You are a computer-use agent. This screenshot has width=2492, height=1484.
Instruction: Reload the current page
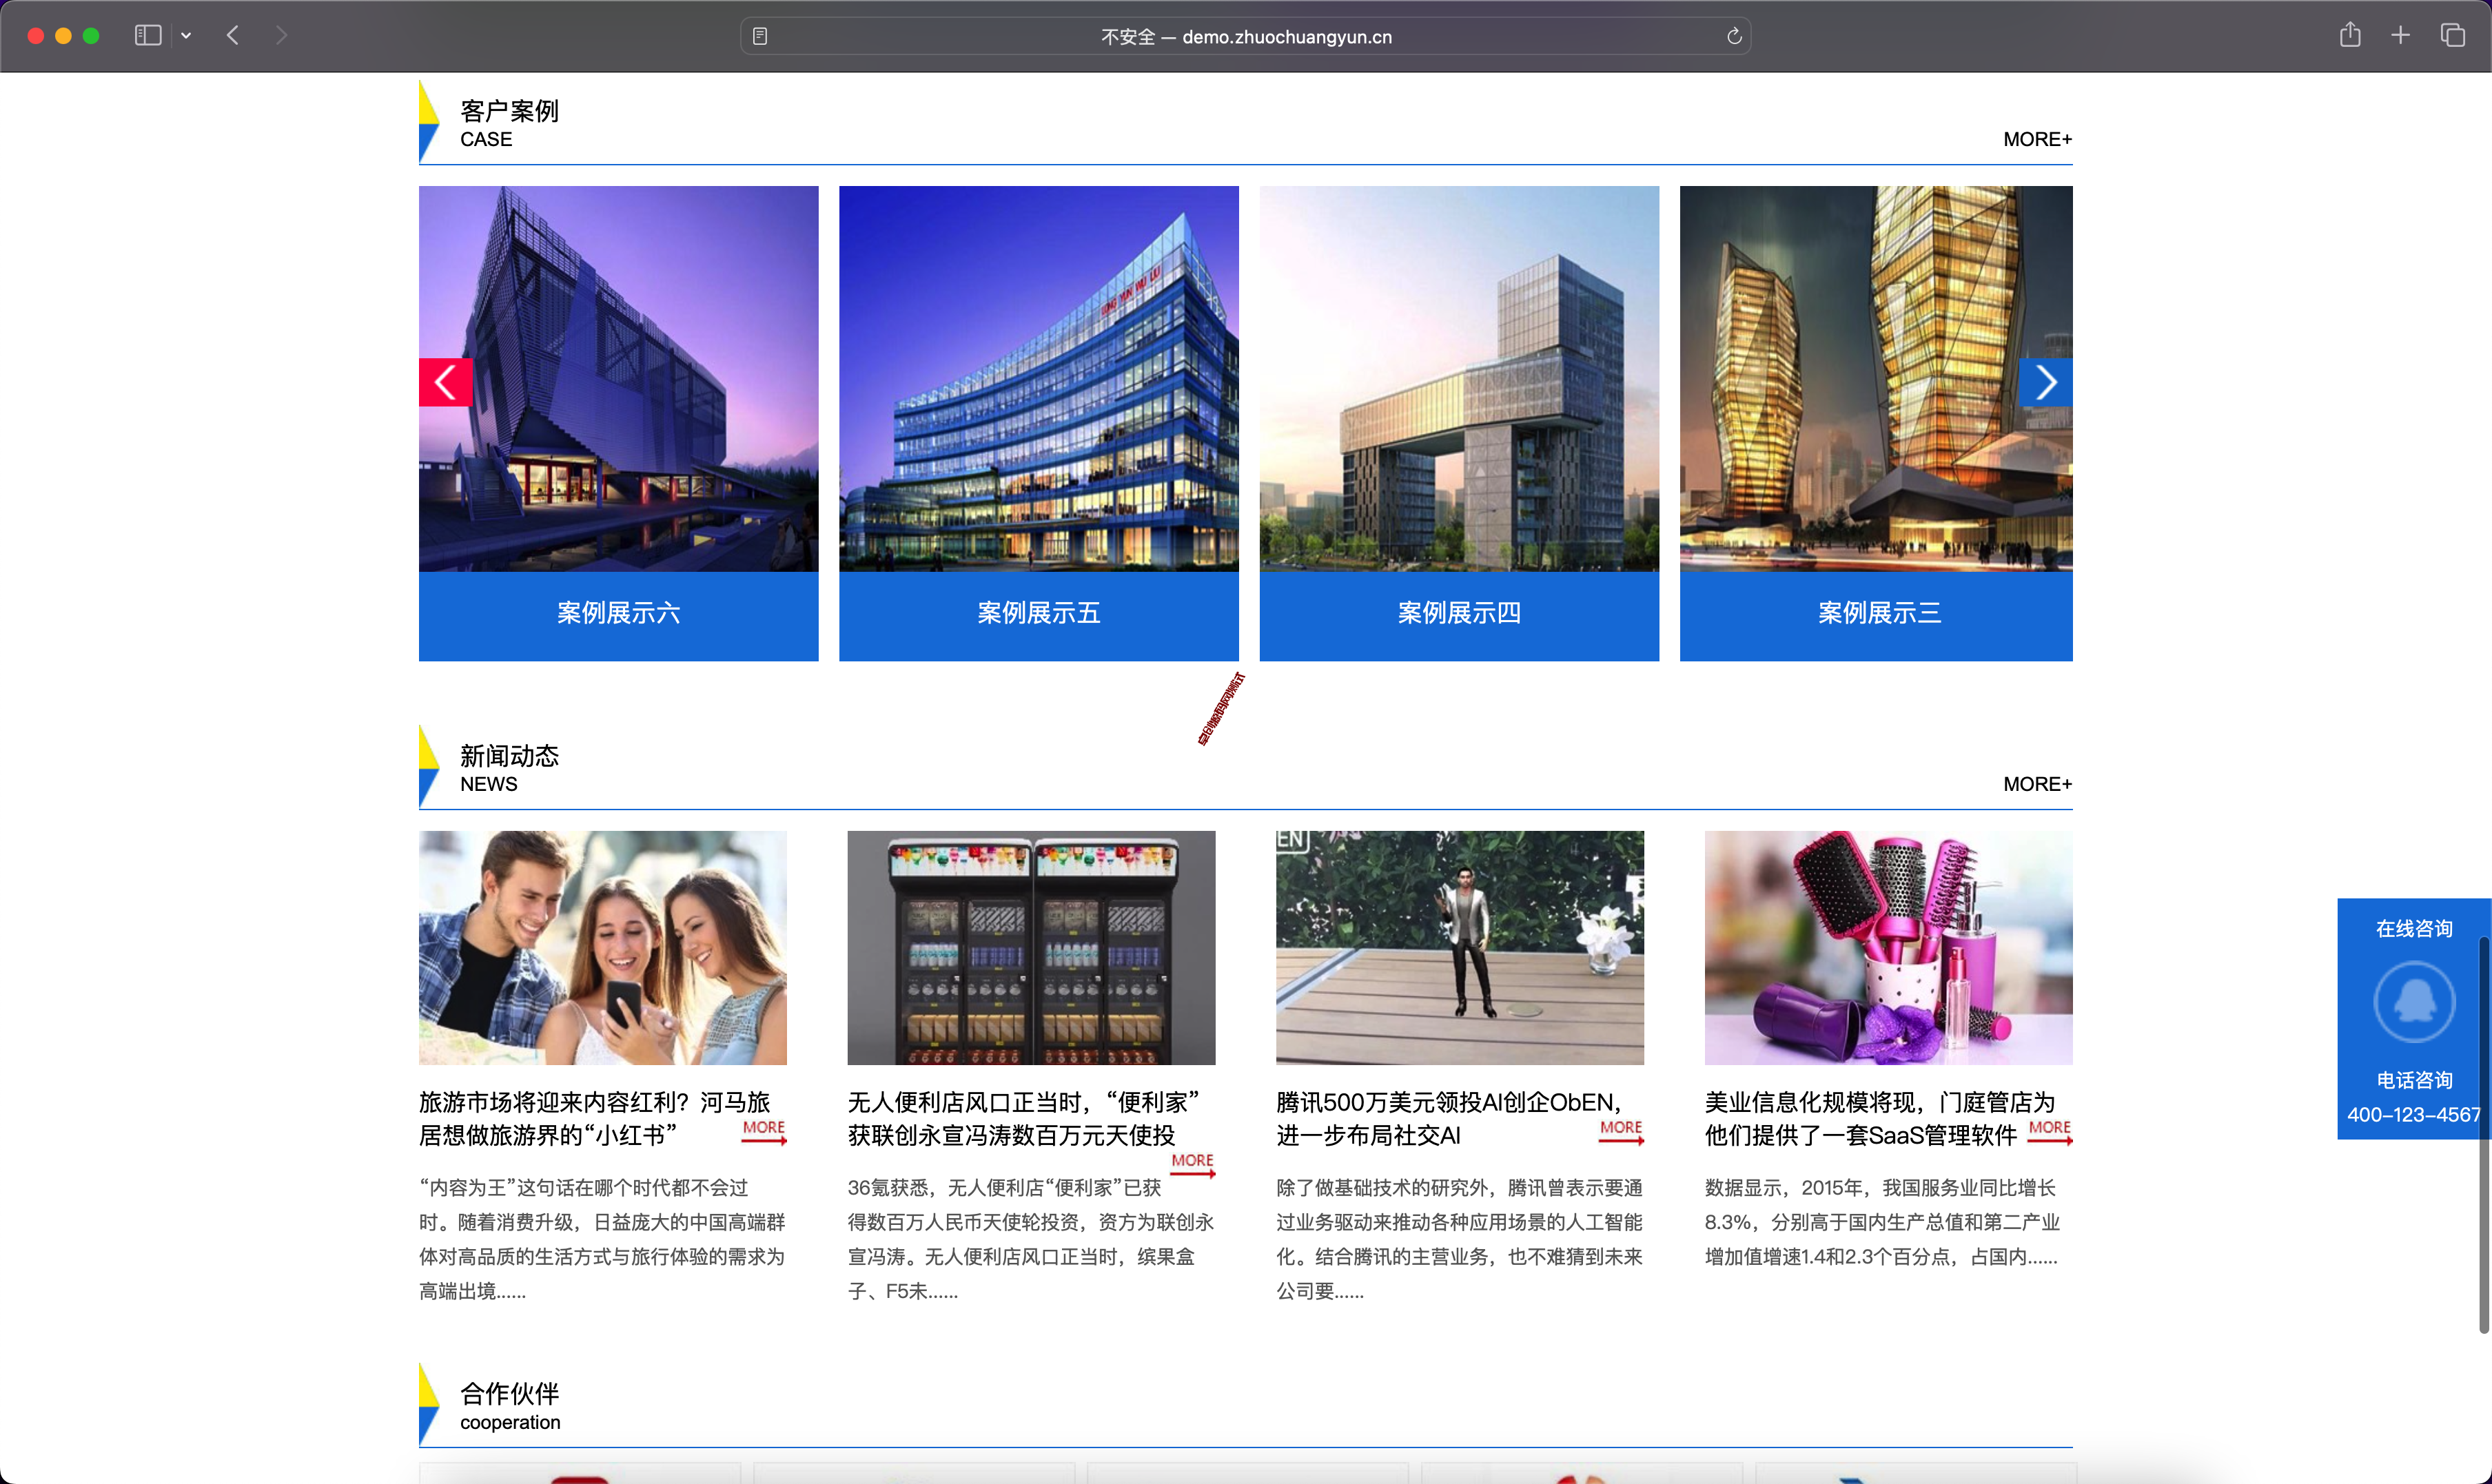1734,37
